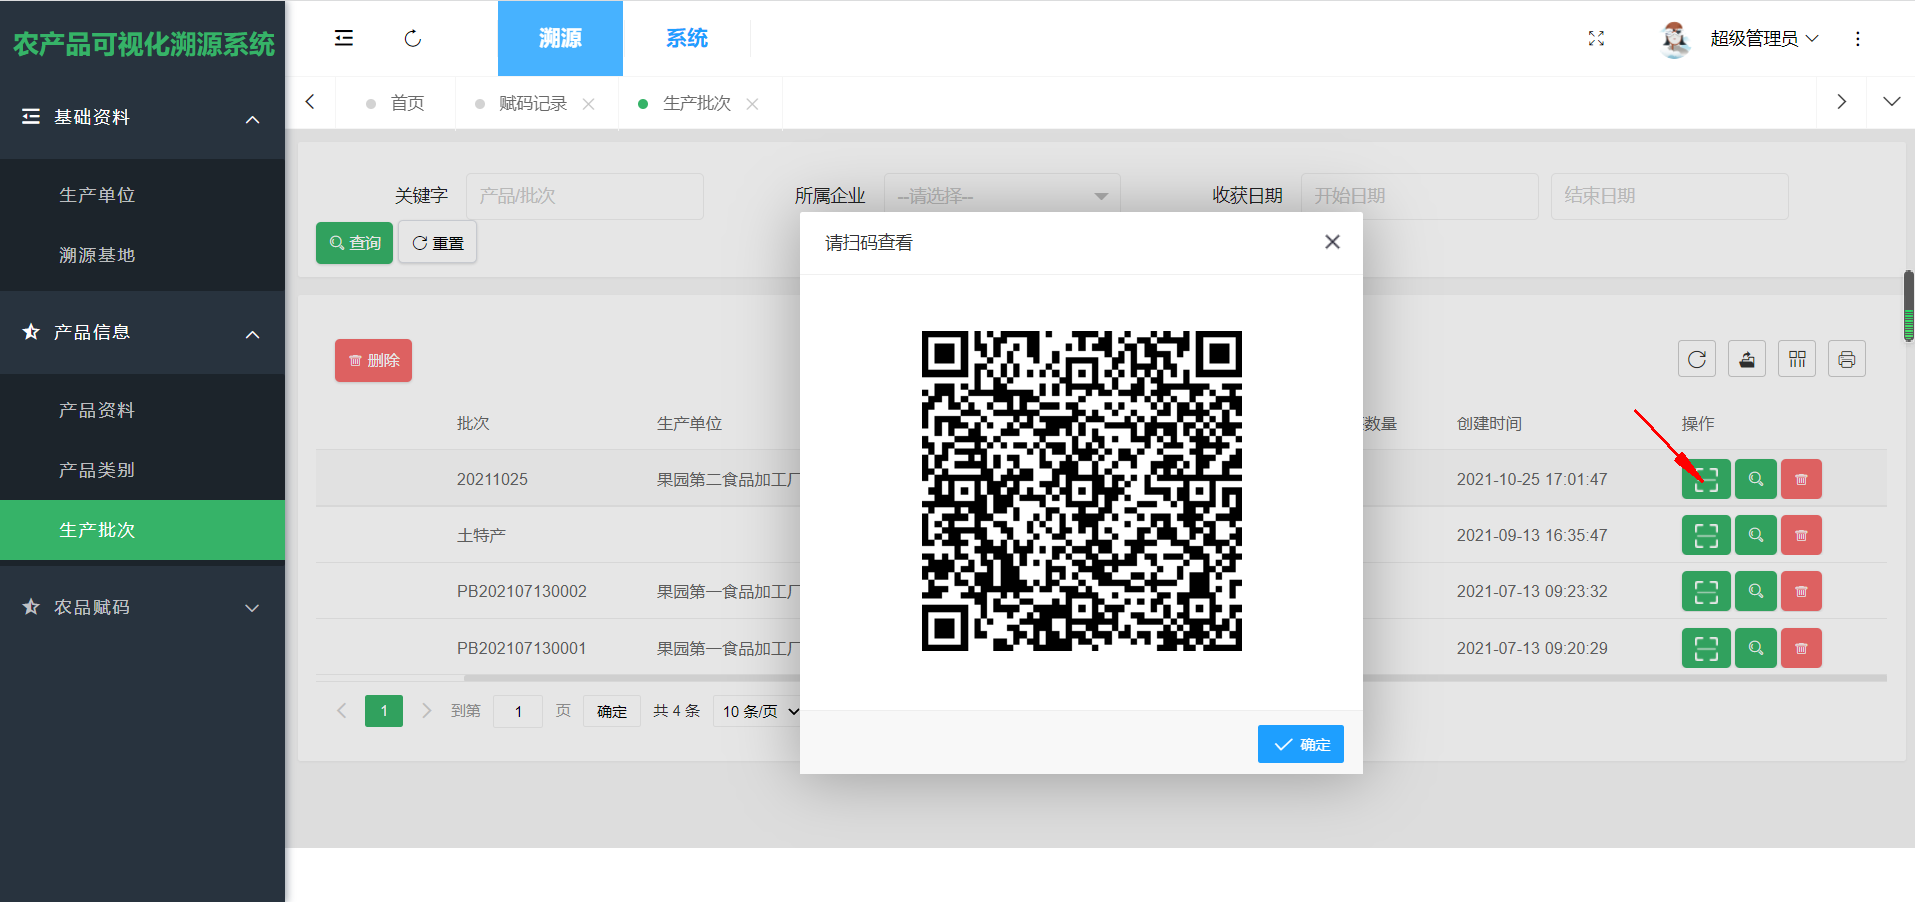Click the vertical page scrollbar thumb
This screenshot has height=902, width=1915.
point(1908,306)
